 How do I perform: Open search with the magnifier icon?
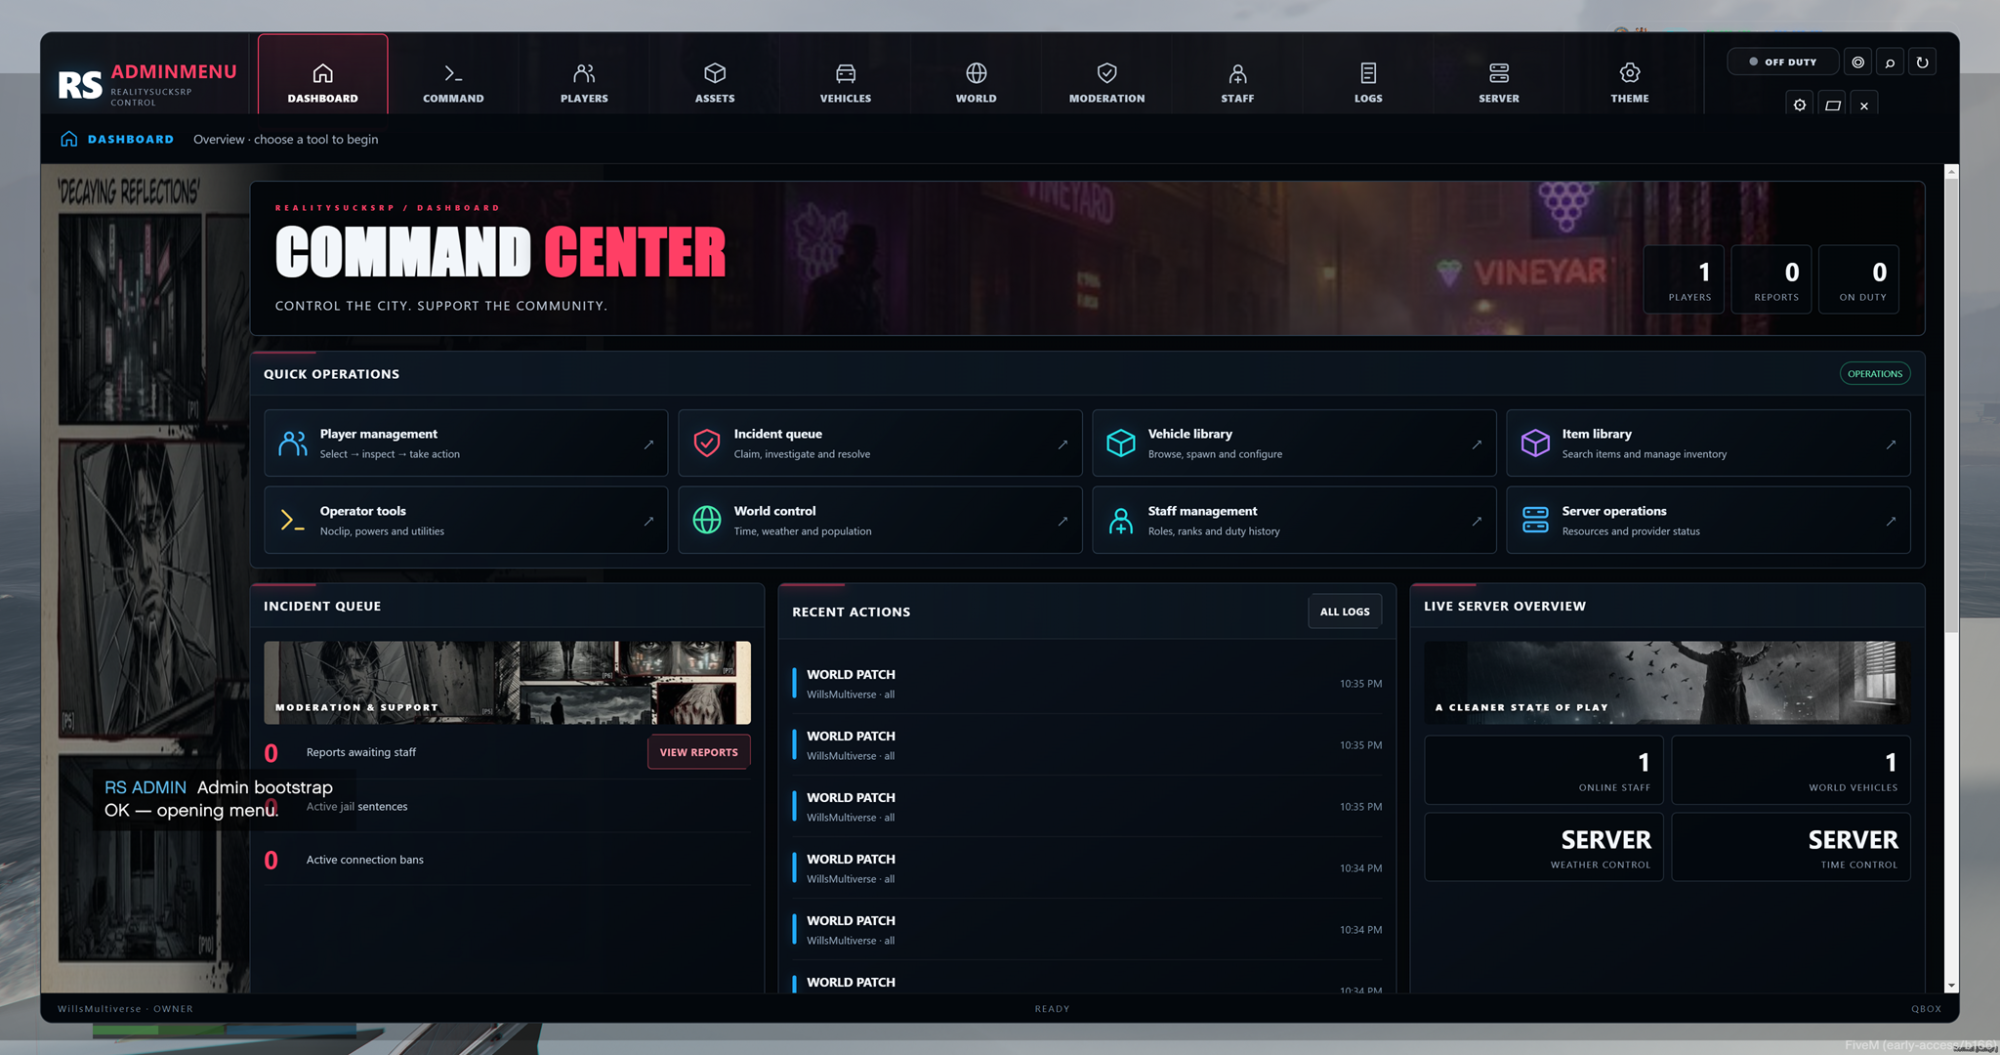[x=1890, y=62]
